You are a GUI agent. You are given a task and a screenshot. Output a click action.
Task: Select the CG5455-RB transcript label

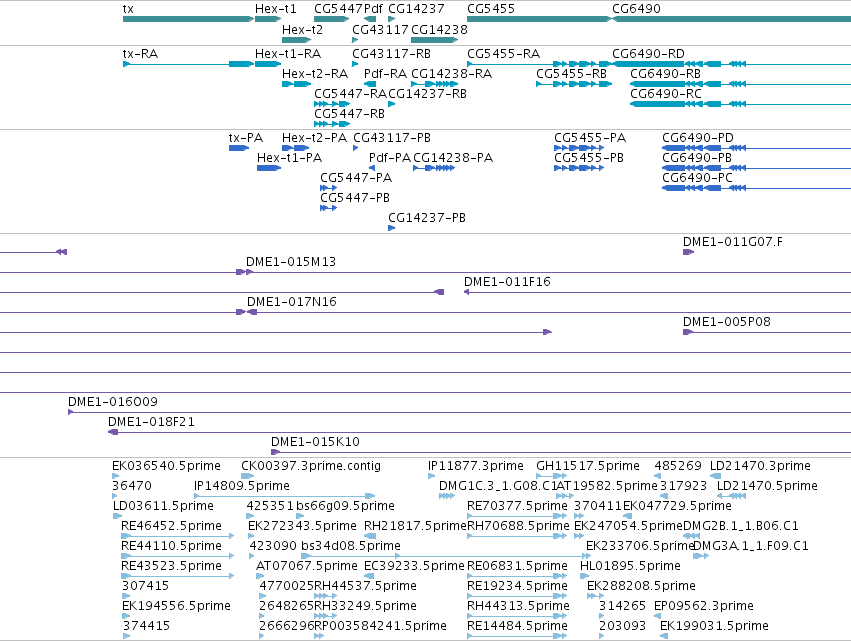[x=571, y=73]
